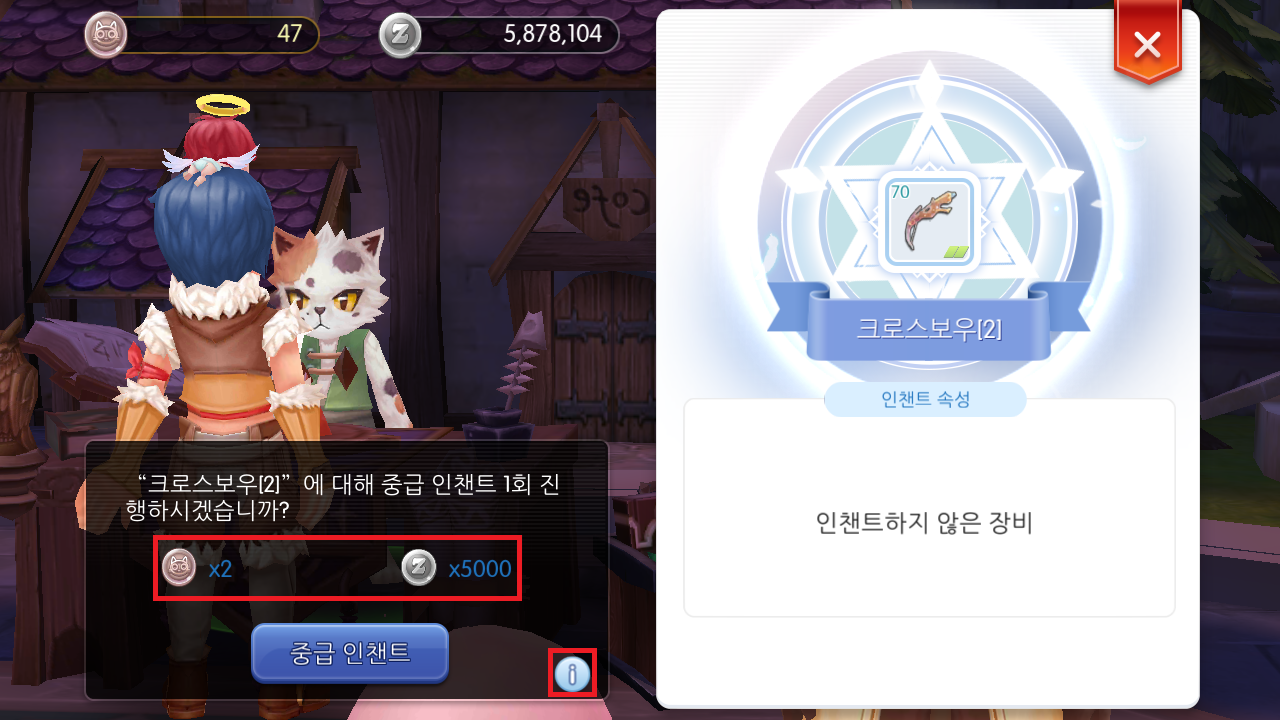Click the x2 cat coin cost text
The height and width of the screenshot is (720, 1280).
point(220,569)
